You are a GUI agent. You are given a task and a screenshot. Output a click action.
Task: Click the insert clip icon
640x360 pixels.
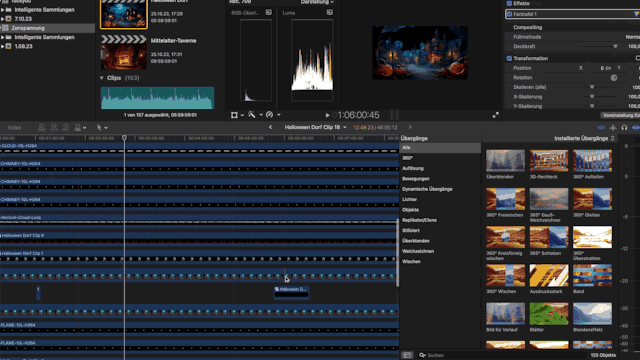coord(53,128)
